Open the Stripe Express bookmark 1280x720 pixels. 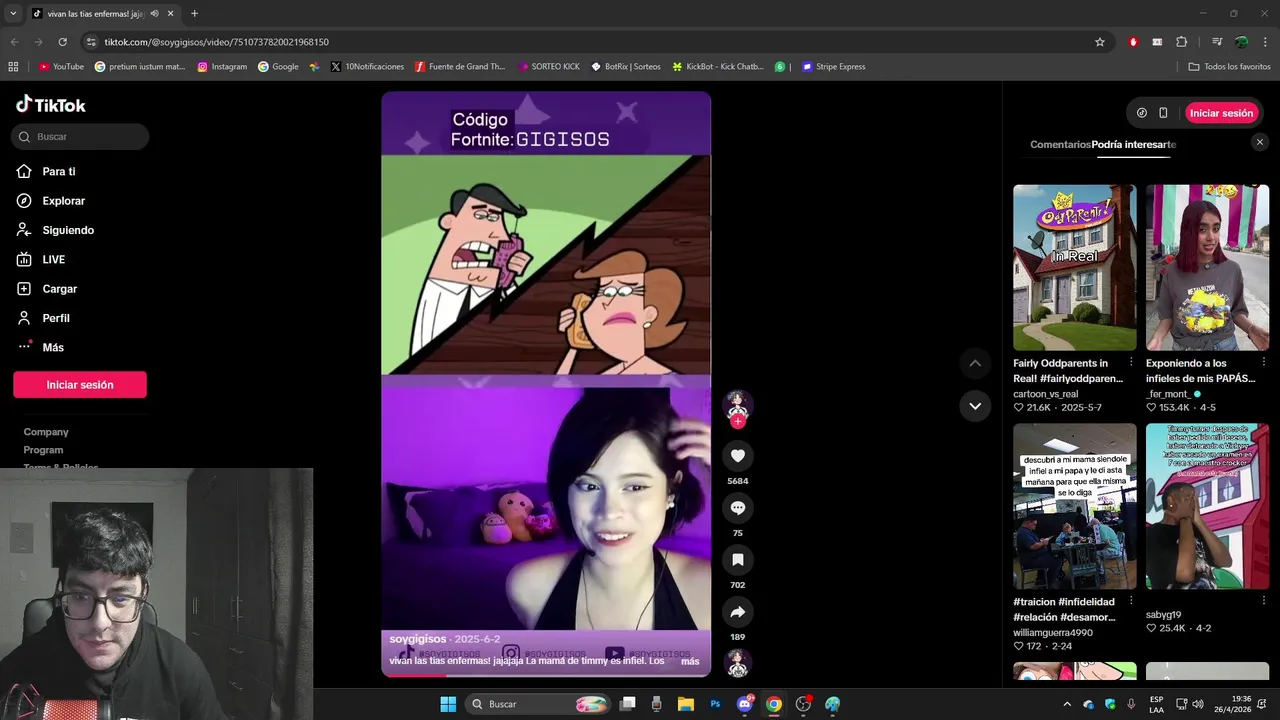point(833,67)
